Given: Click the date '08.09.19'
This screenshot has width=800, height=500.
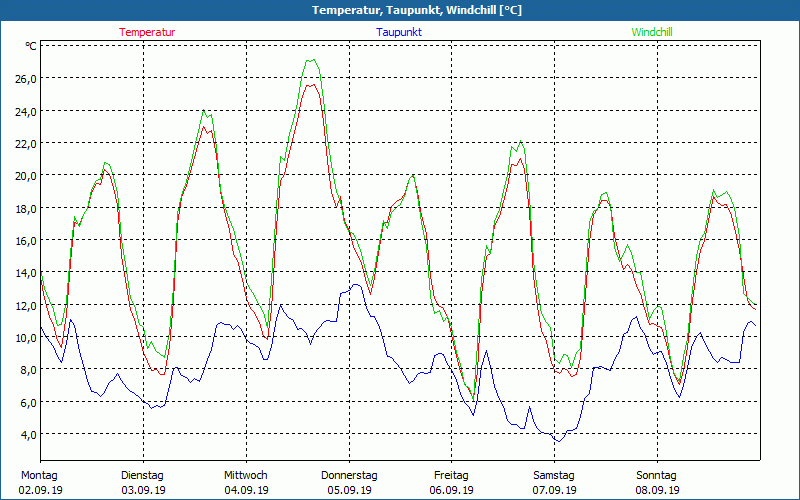Looking at the screenshot, I should point(658,490).
